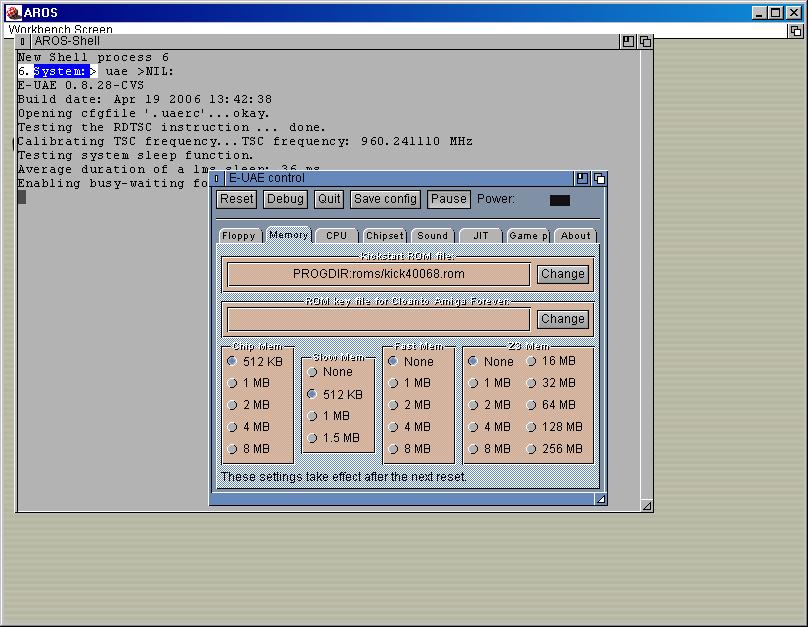Open the JIT tab
This screenshot has height=627, width=808.
[x=481, y=235]
